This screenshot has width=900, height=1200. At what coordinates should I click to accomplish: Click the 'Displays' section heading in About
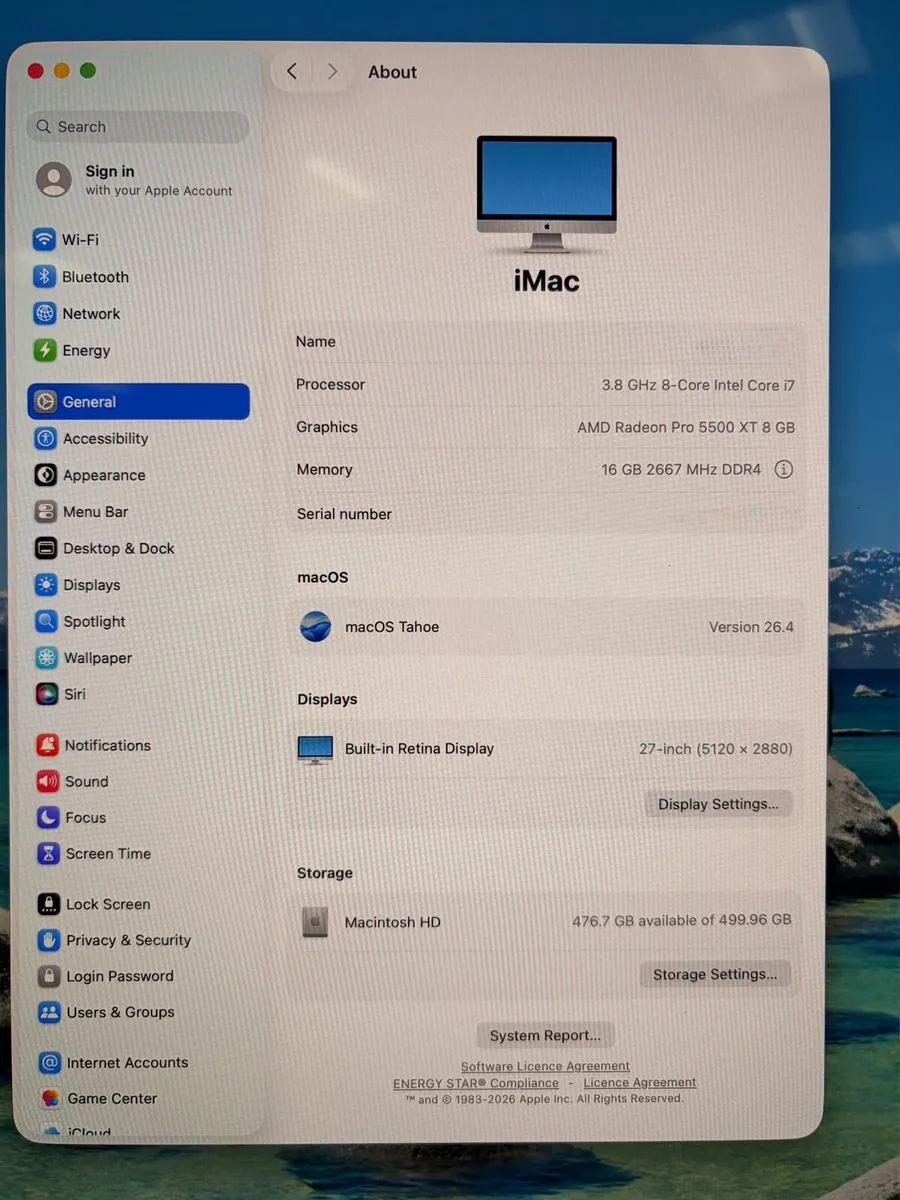tap(327, 699)
